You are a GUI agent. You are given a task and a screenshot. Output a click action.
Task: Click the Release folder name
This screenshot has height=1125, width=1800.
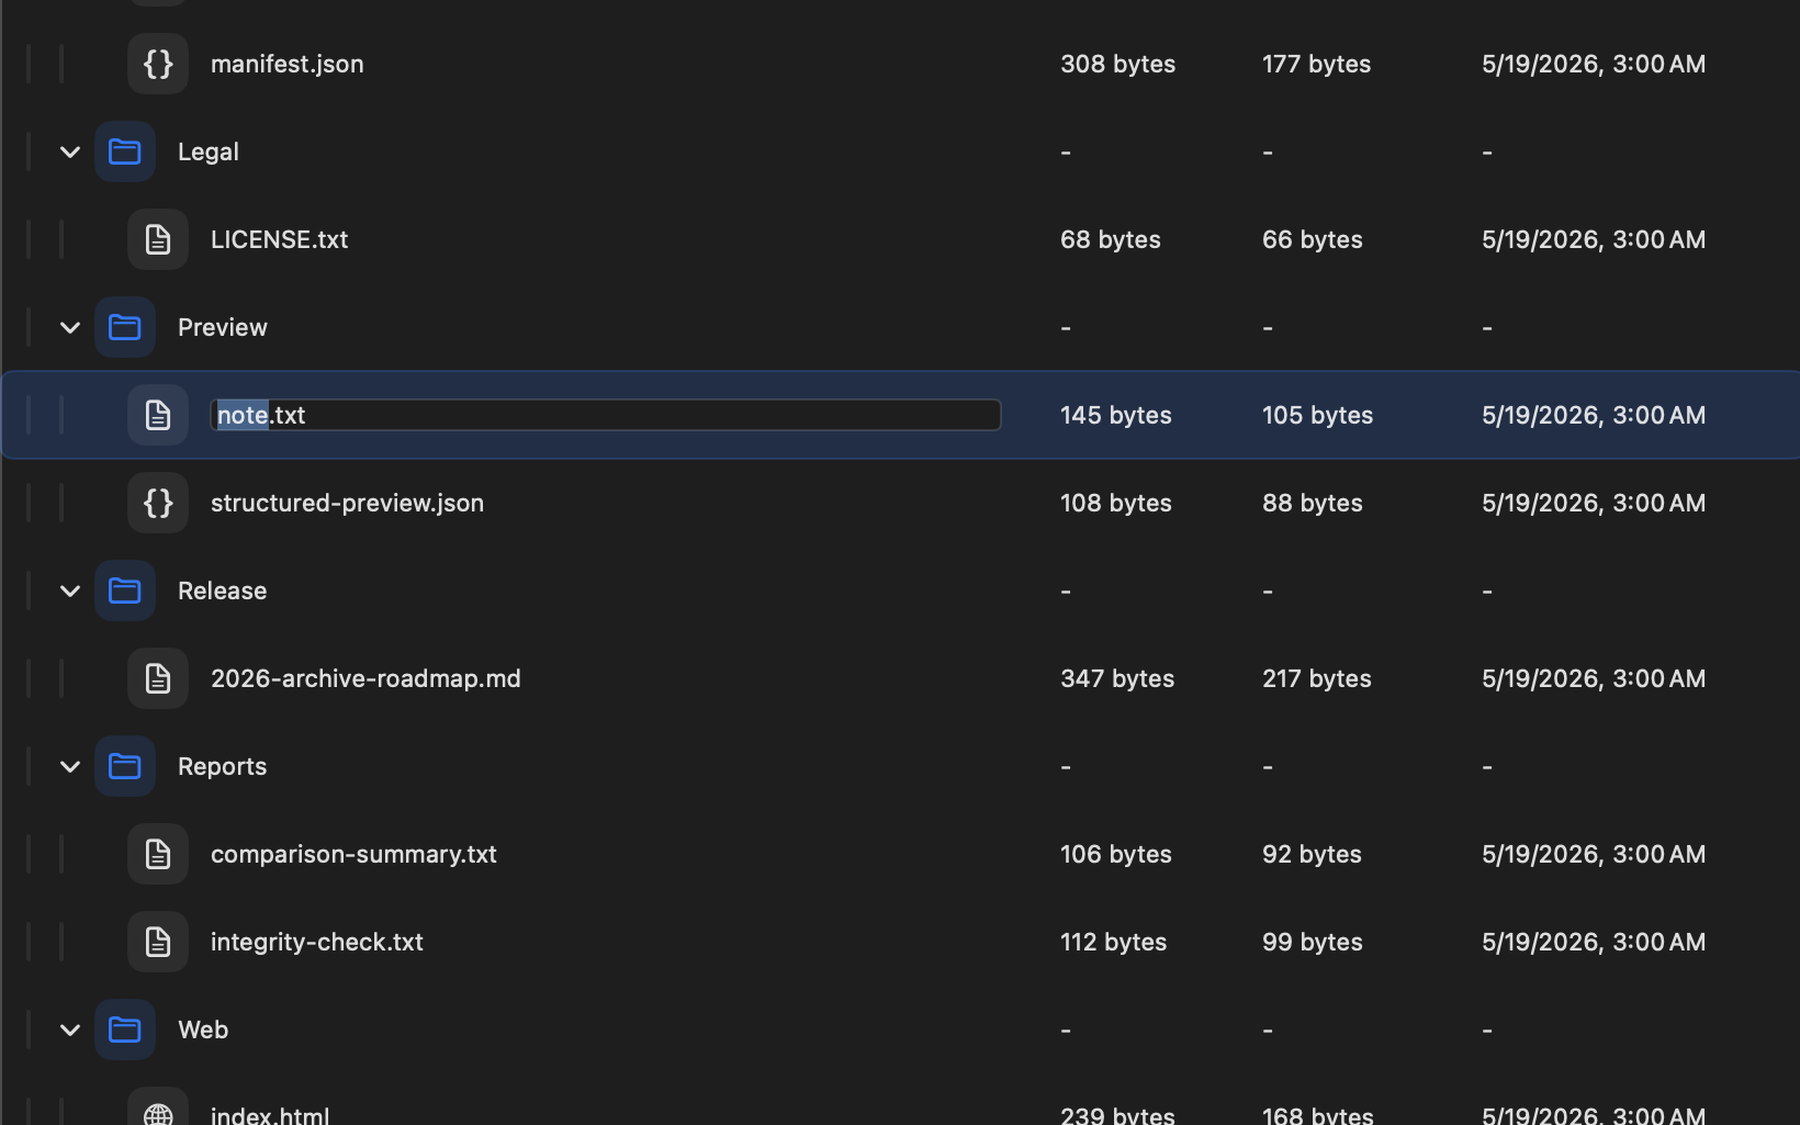pyautogui.click(x=222, y=591)
